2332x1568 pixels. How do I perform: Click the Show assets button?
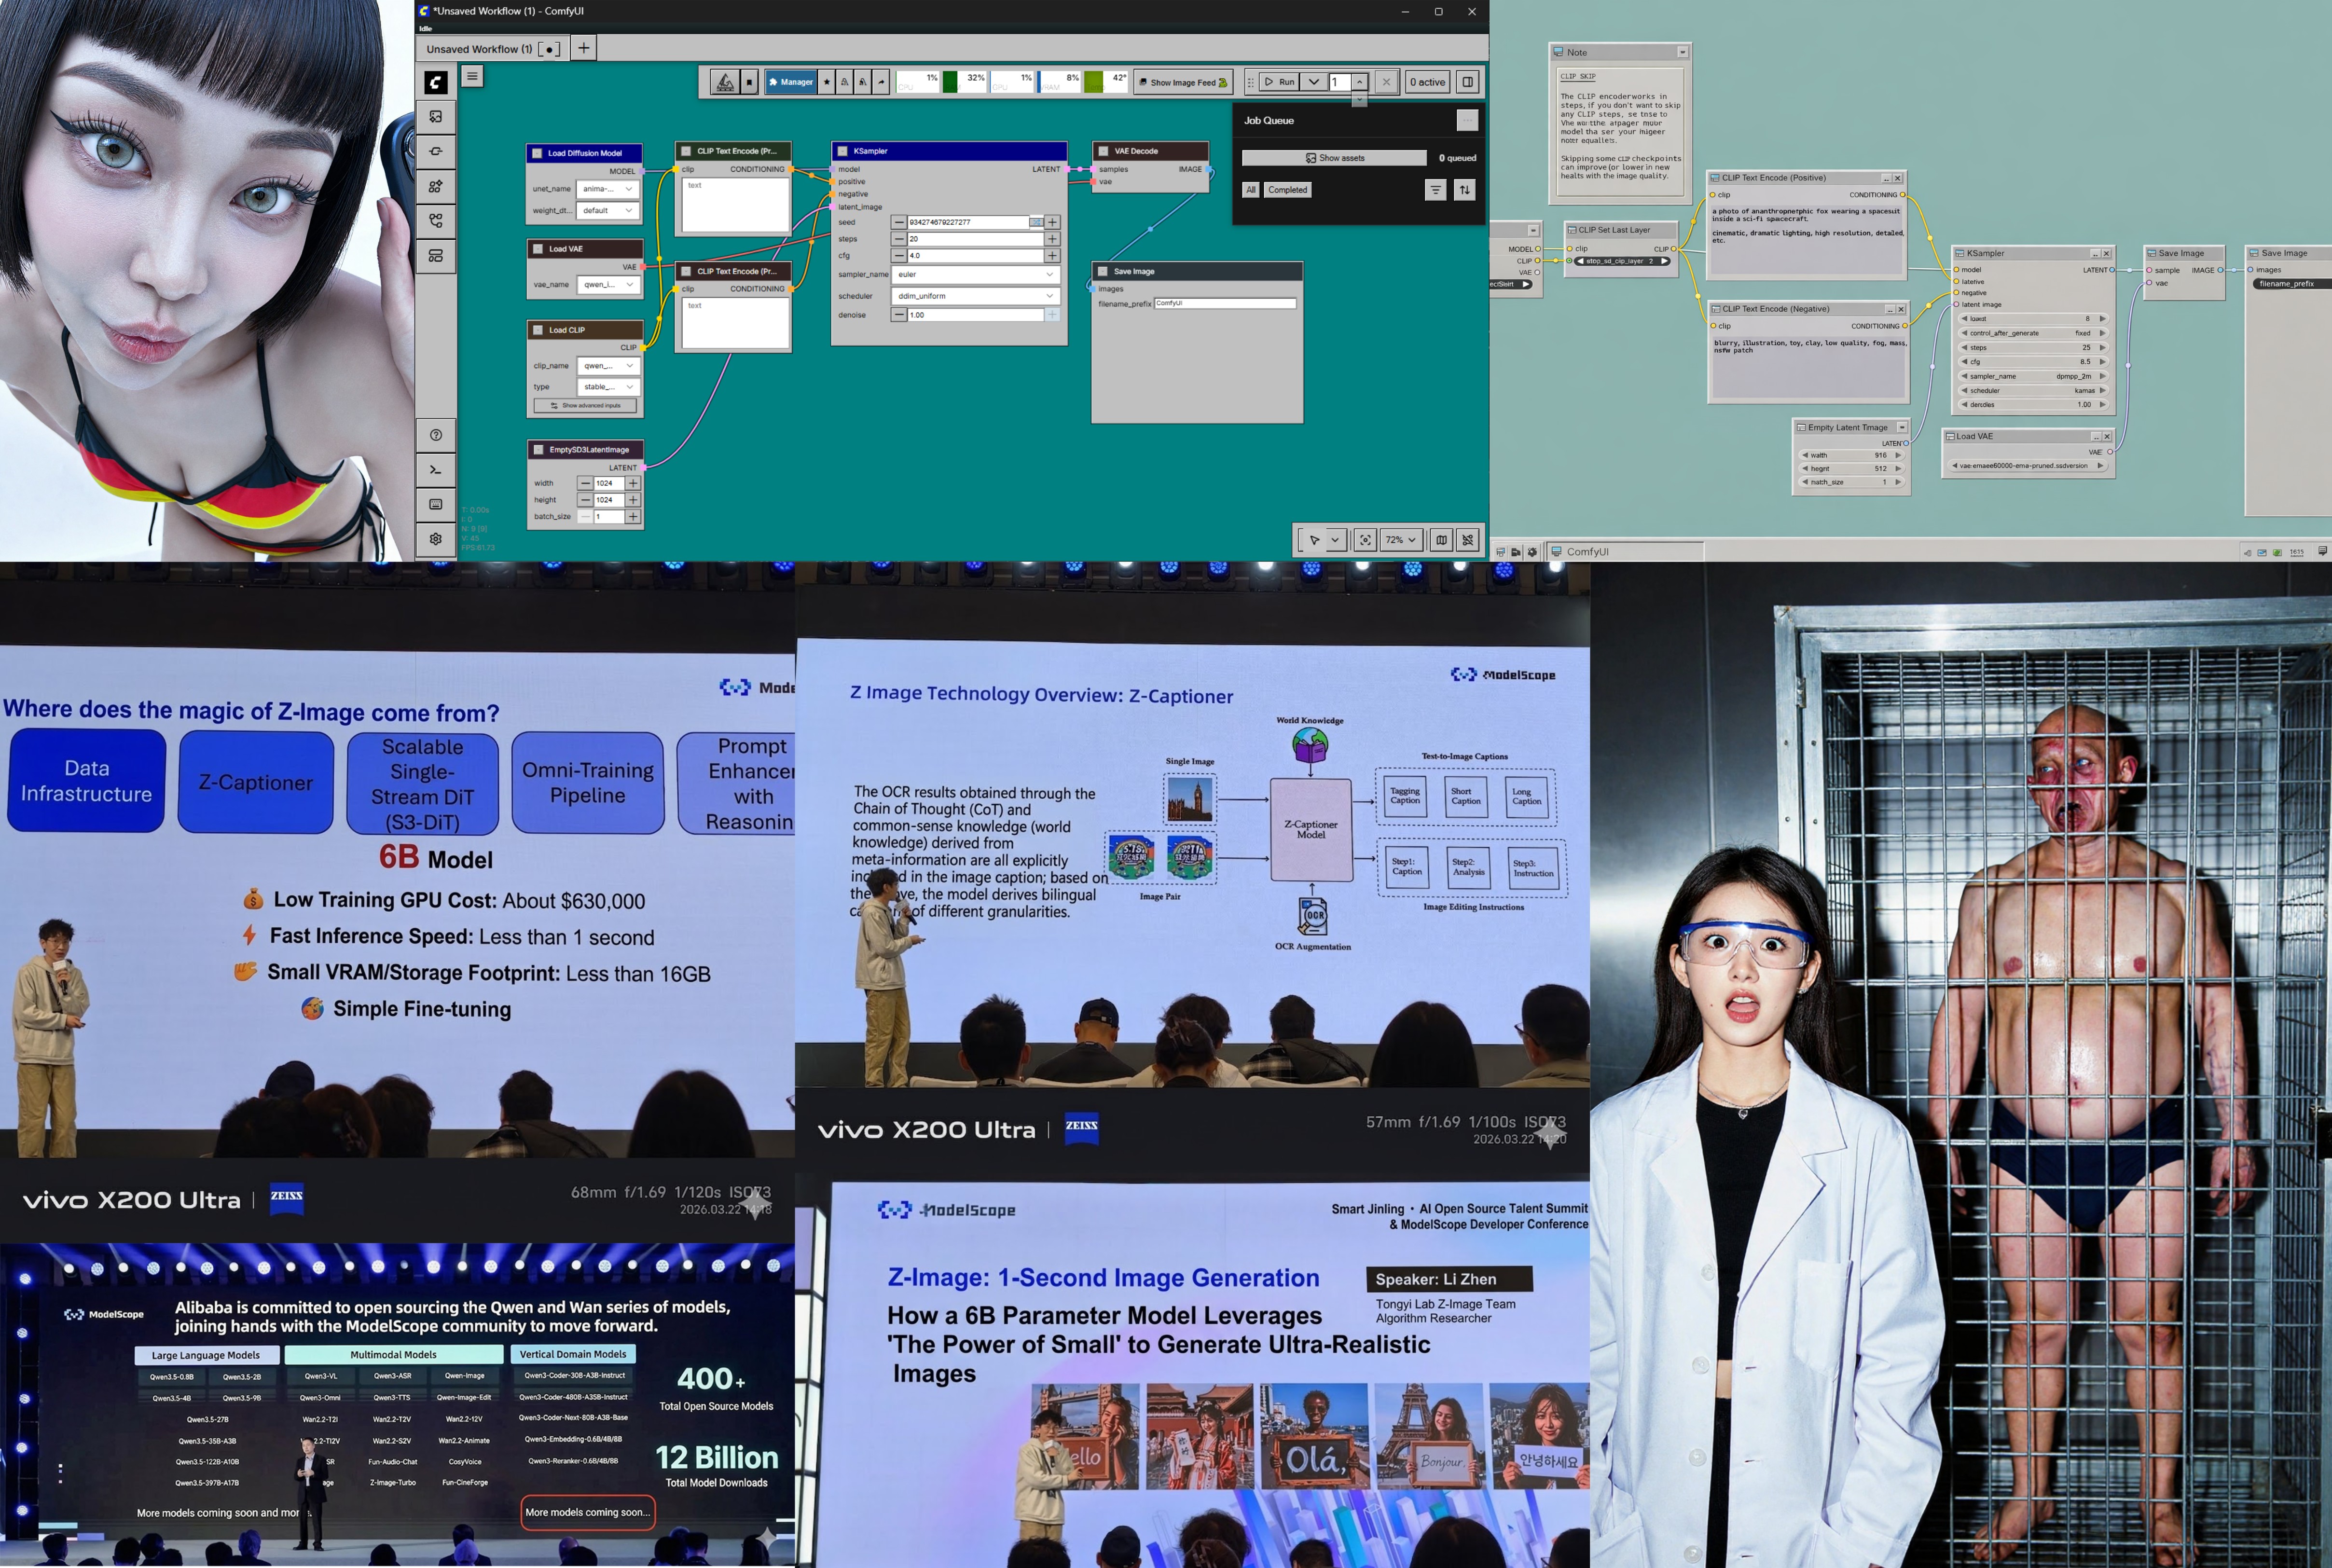pos(1334,158)
